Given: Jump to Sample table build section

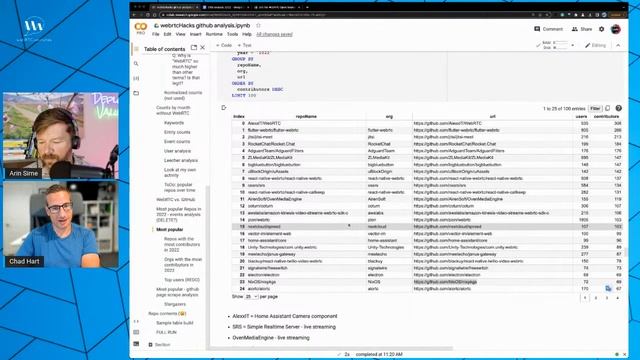Looking at the screenshot, I should pos(175,323).
